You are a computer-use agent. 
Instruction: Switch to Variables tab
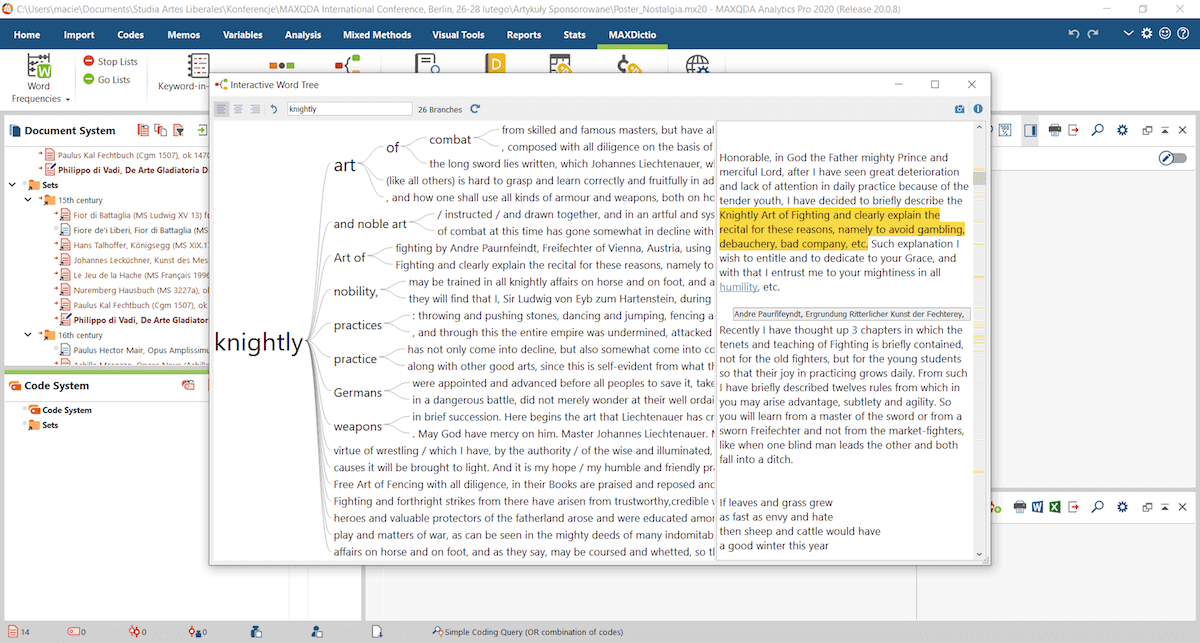click(242, 35)
